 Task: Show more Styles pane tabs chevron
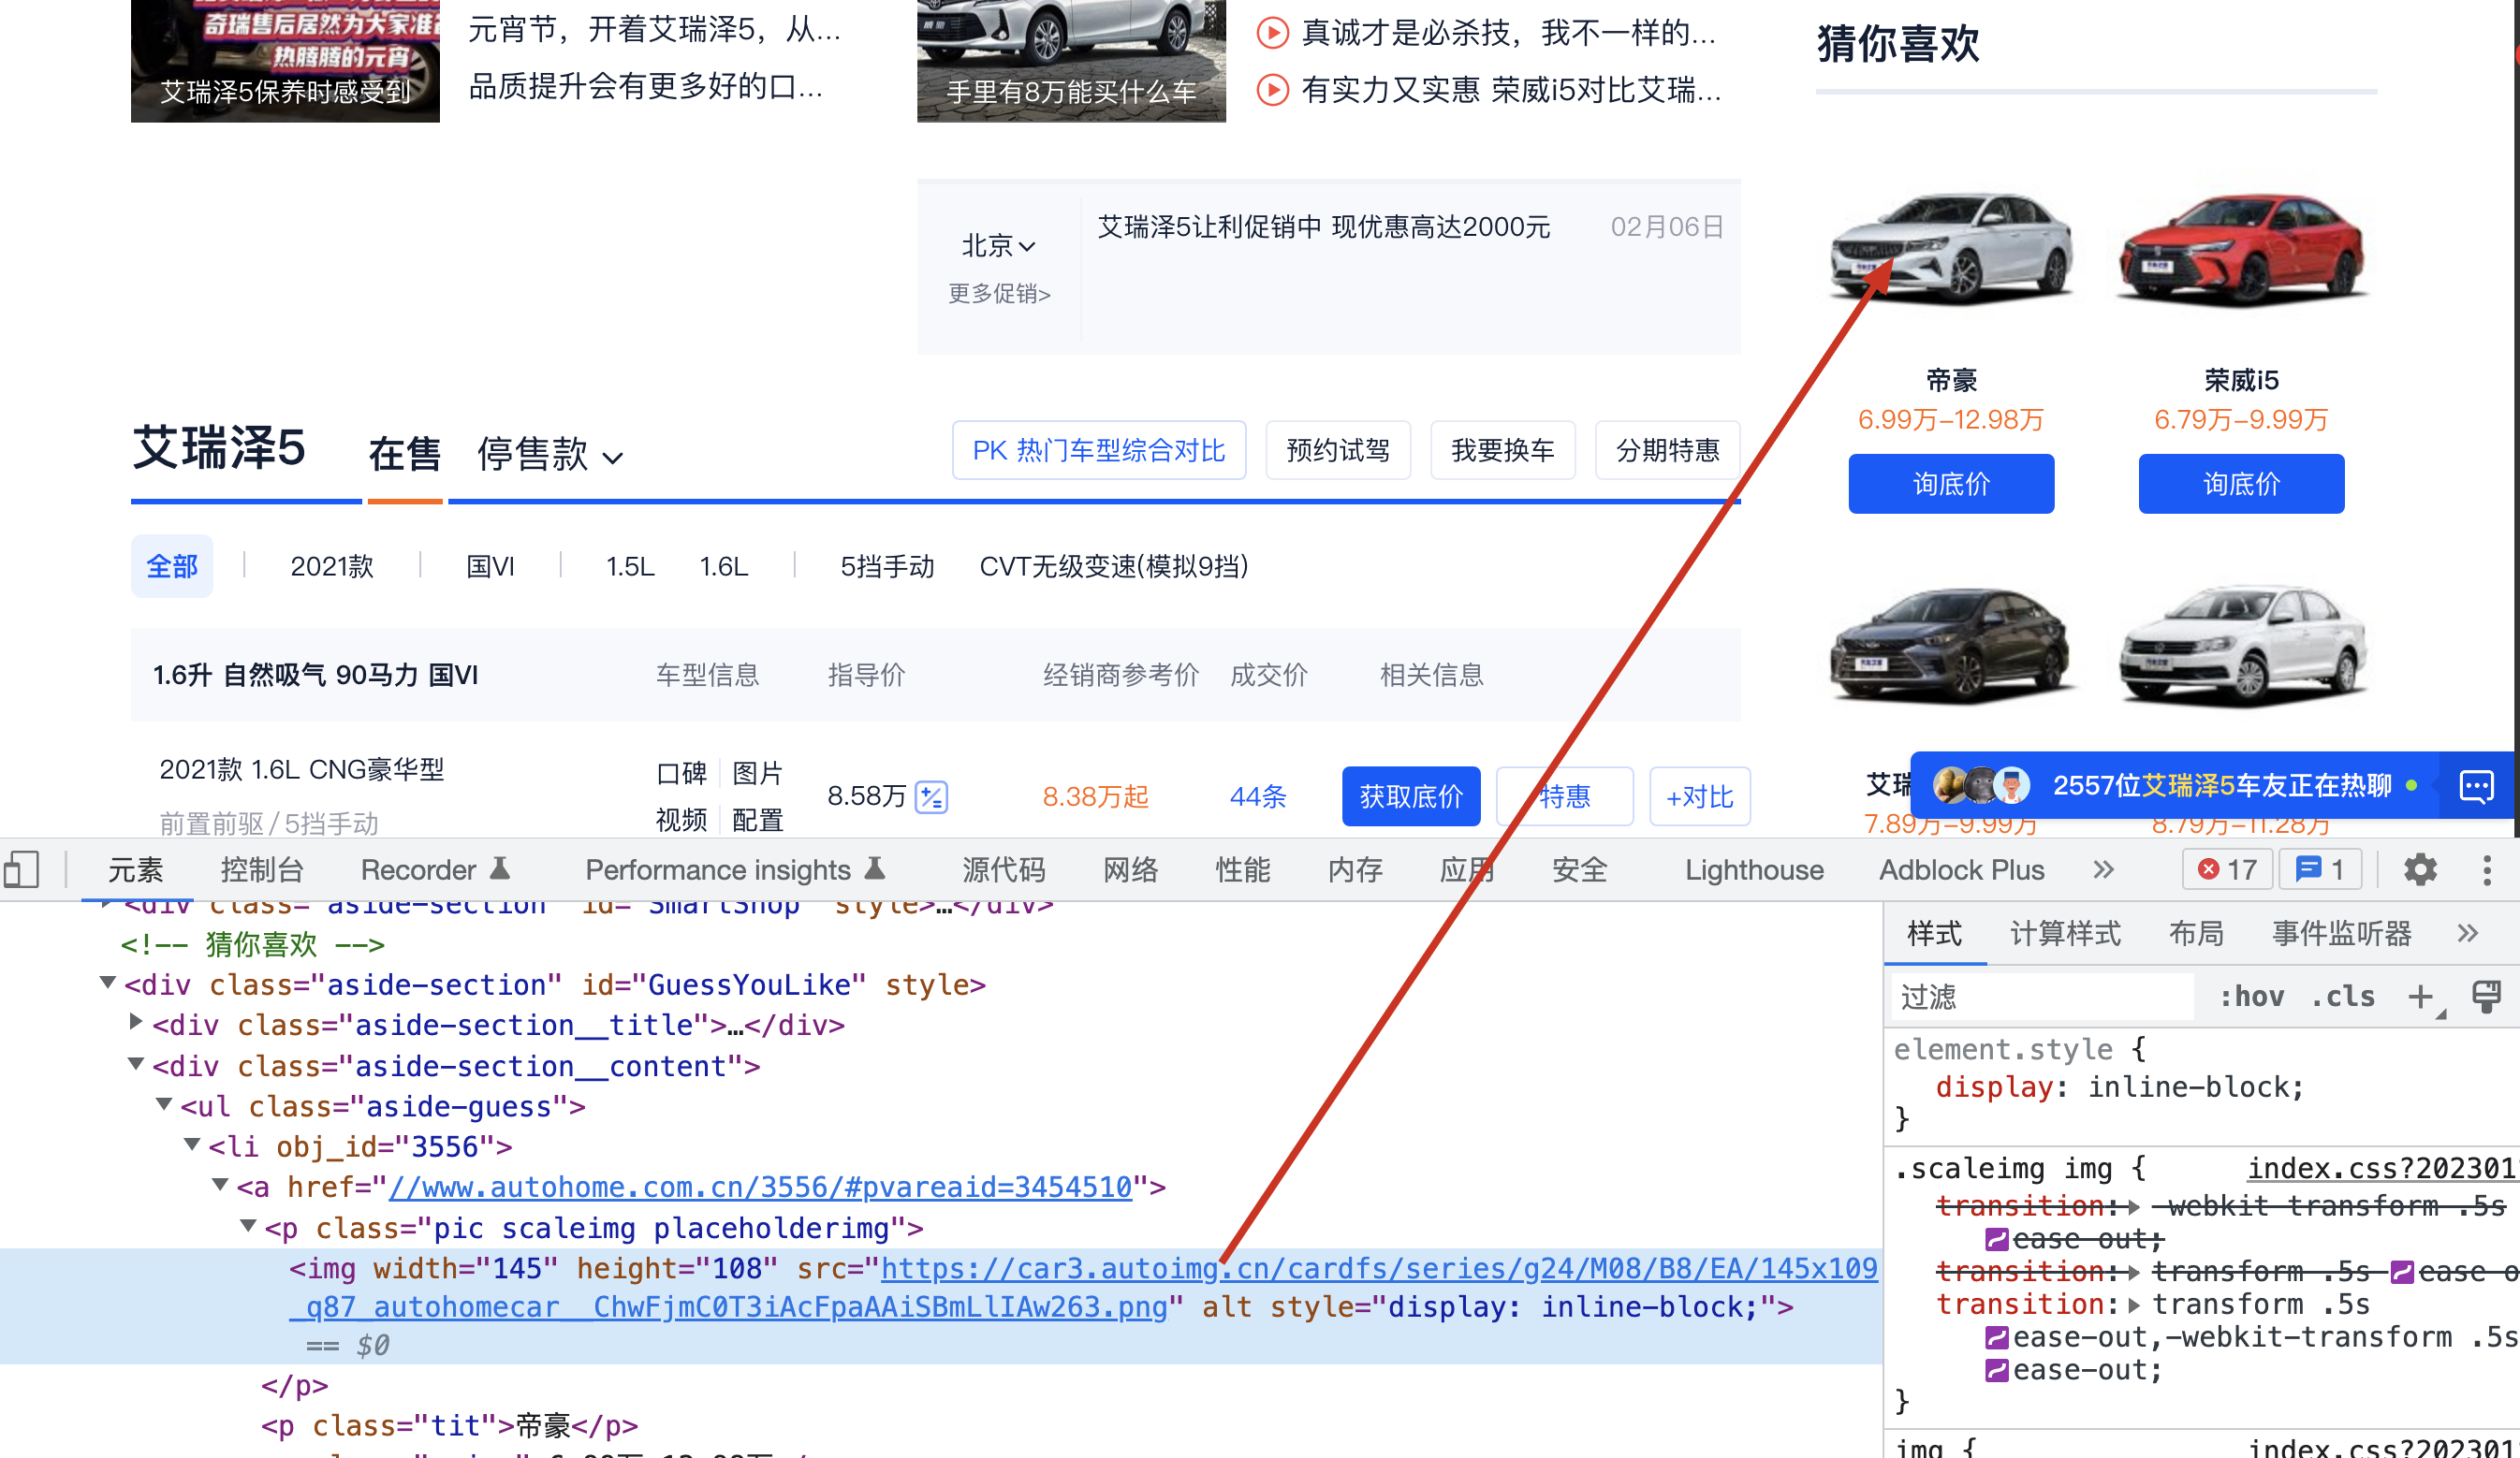(2467, 933)
